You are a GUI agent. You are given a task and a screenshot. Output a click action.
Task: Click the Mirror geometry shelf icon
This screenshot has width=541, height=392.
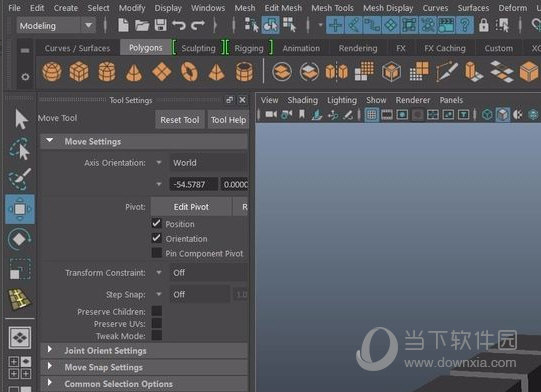[x=336, y=72]
